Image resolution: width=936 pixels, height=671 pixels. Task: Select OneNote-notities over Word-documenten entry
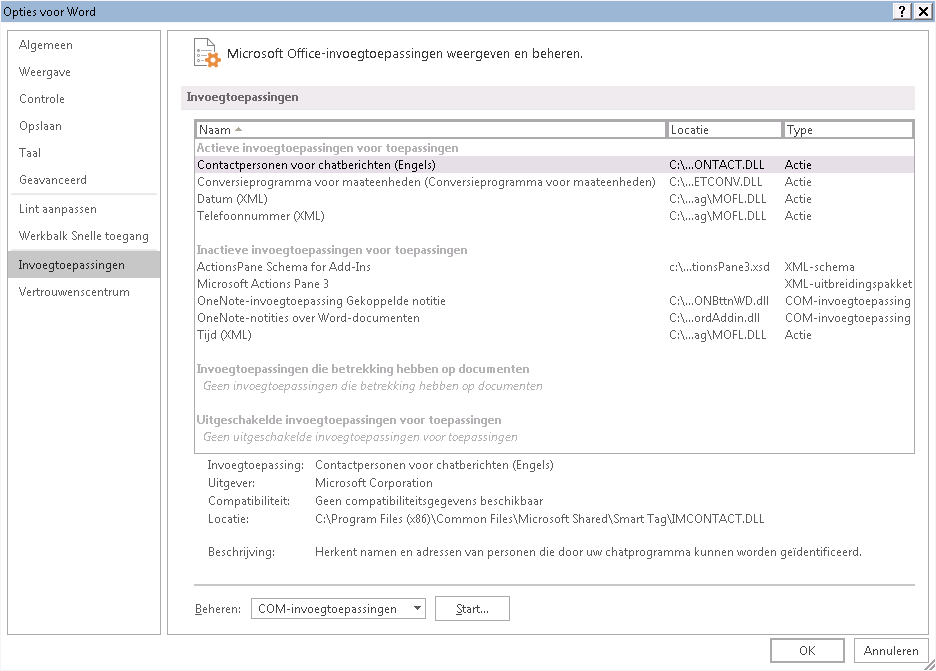point(308,318)
